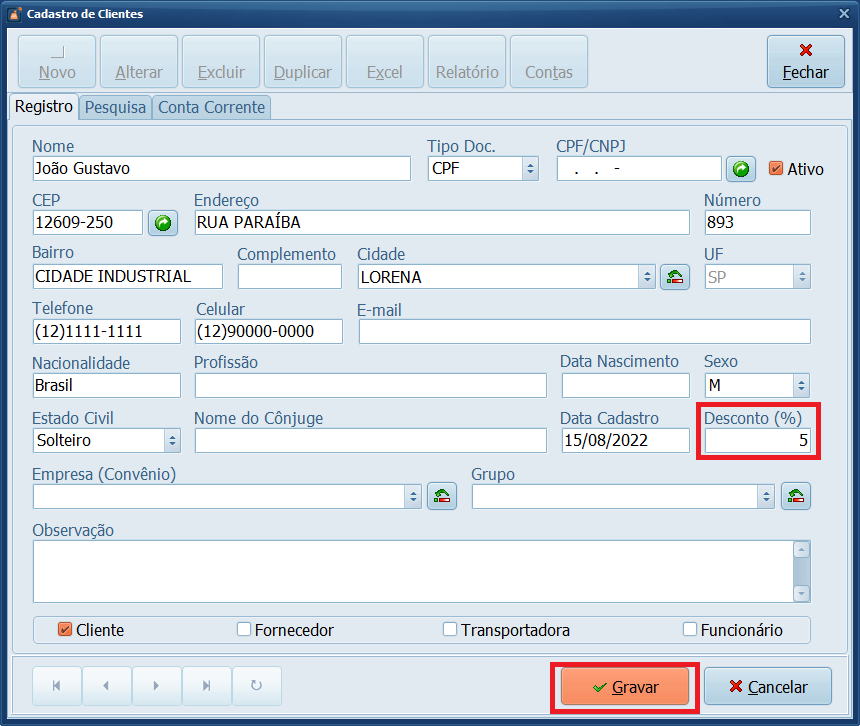
Task: Click the refresh record icon
Action: click(x=257, y=685)
